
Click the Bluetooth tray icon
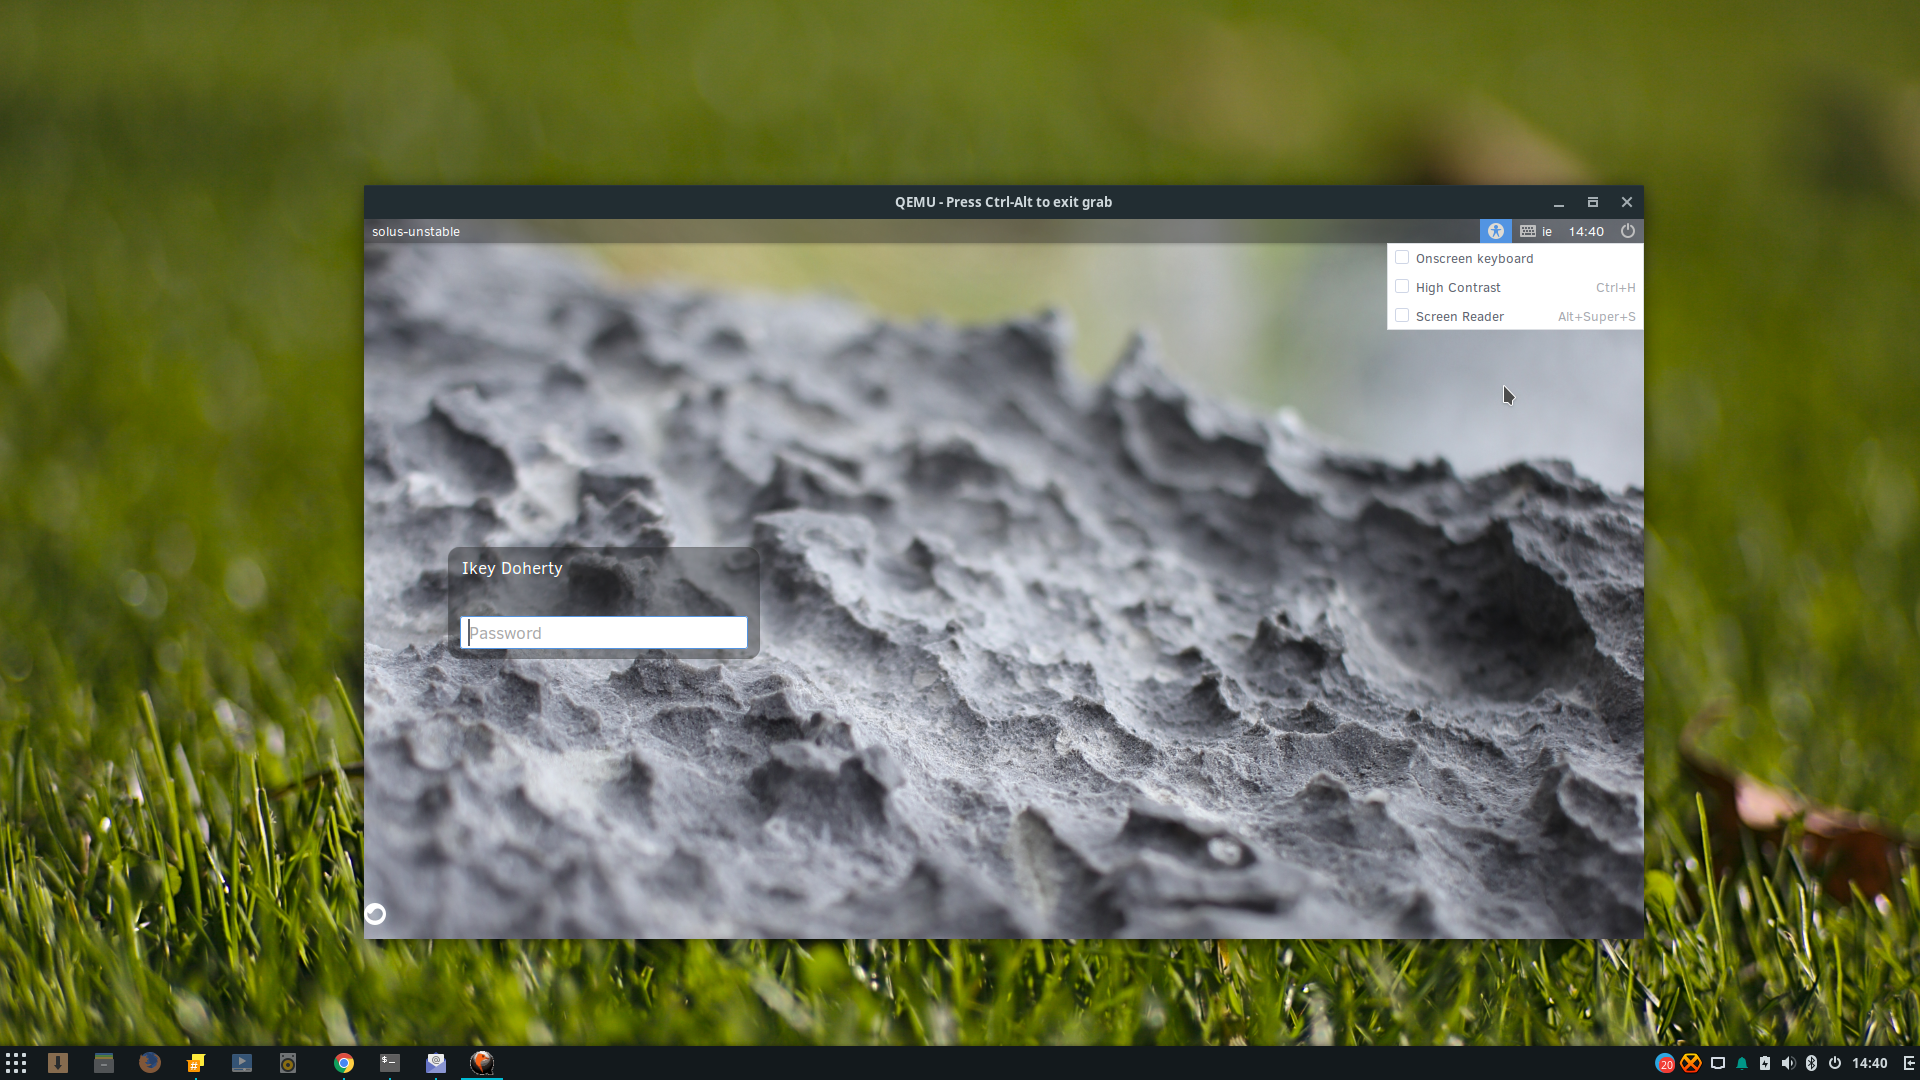(1811, 1063)
